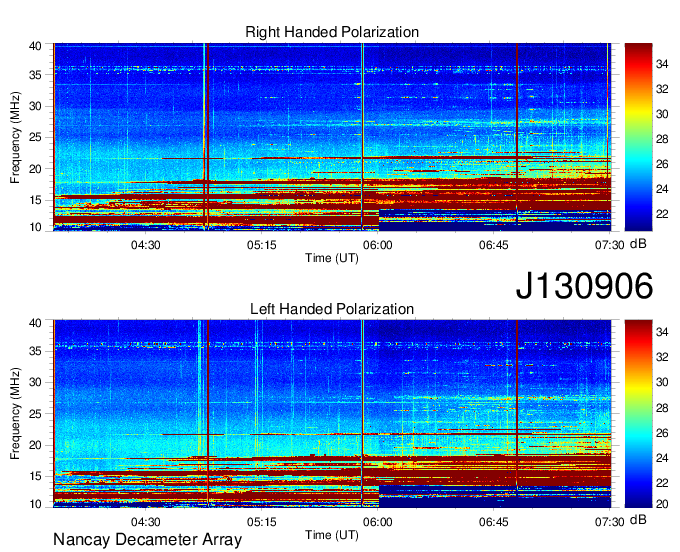Click the Left Handed Polarization spectrogram image
Viewport: 680px width, 552px height.
coord(332,414)
